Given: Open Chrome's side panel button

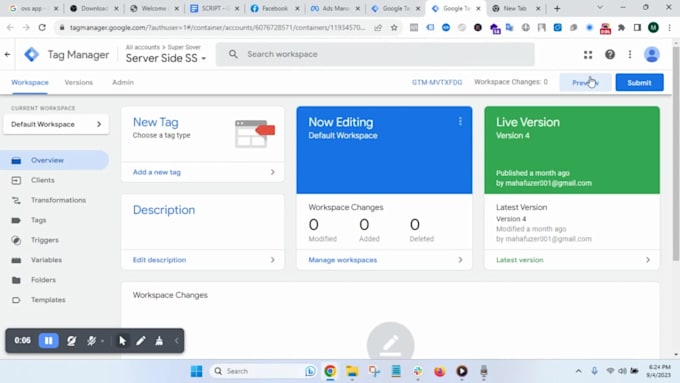Looking at the screenshot, I should (x=637, y=28).
